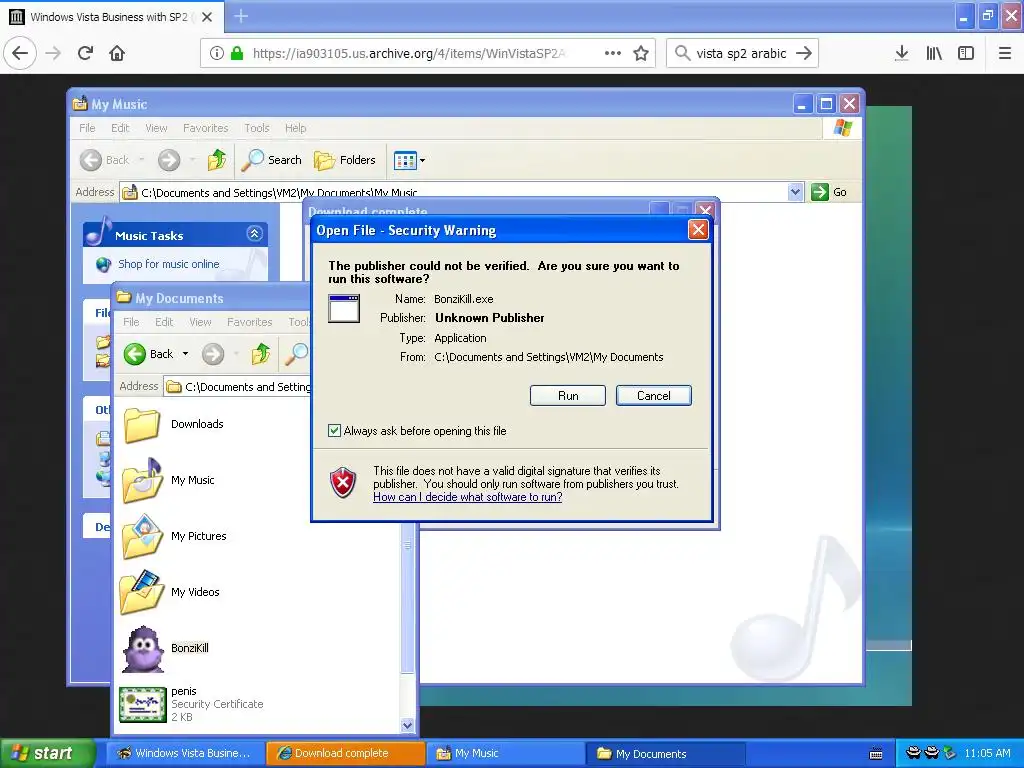Click Up folder icon in My Music toolbar
Viewport: 1024px width, 768px height.
coord(217,160)
